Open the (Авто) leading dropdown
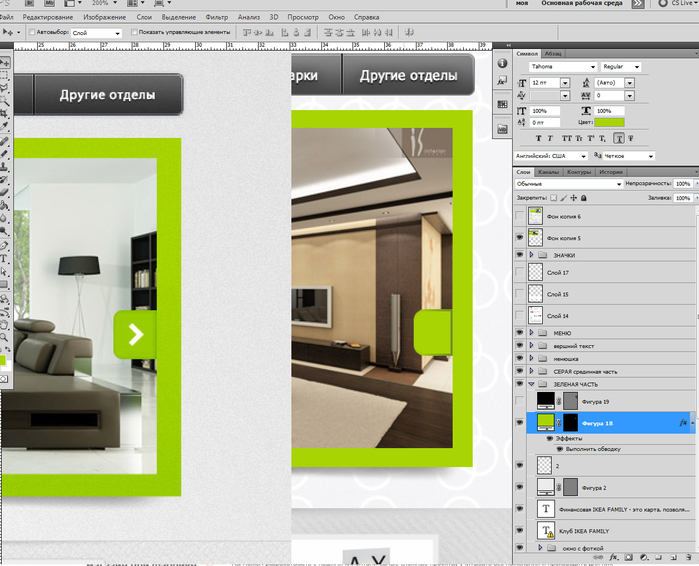The height and width of the screenshot is (566, 699). (x=629, y=83)
